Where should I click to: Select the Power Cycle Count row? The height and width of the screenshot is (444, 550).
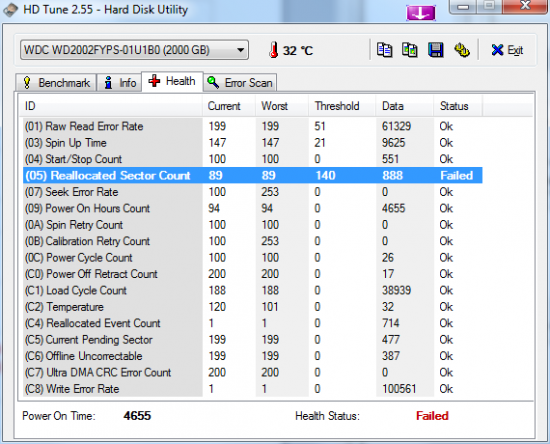(x=253, y=258)
